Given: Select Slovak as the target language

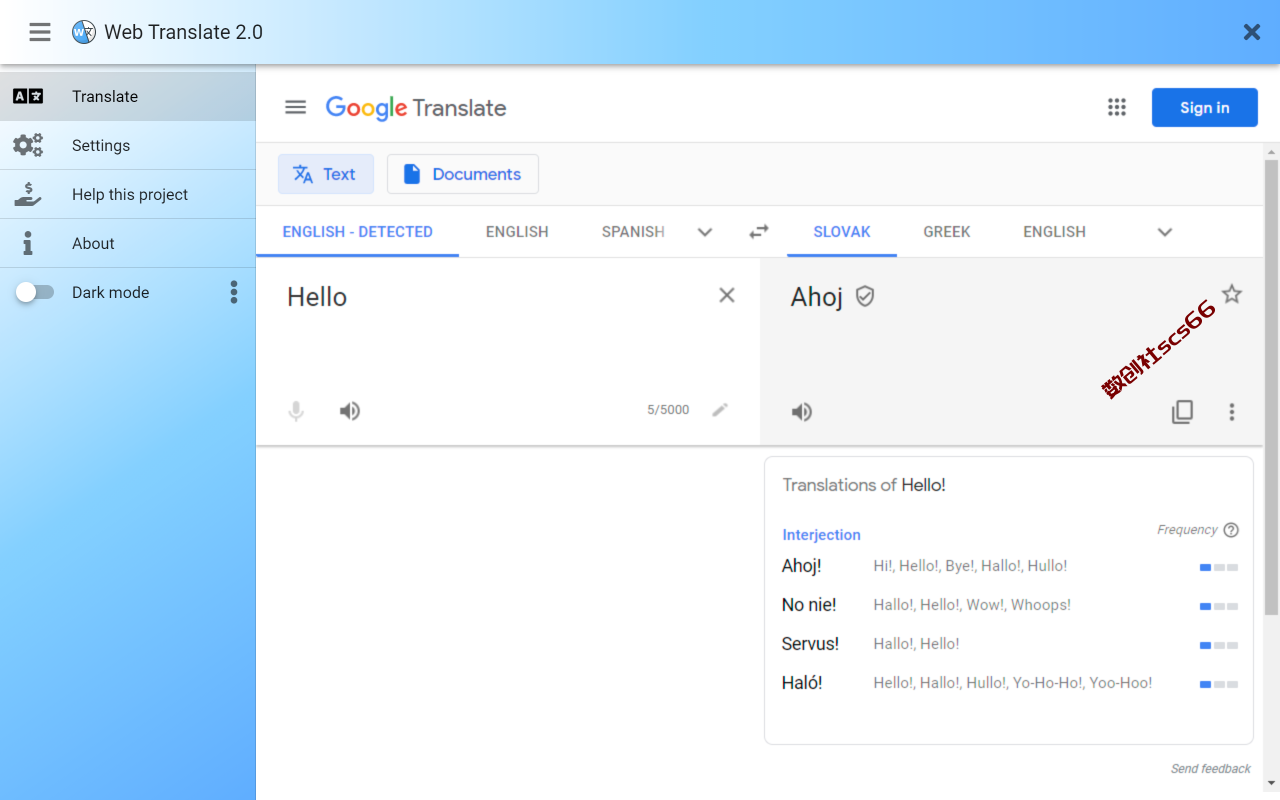Looking at the screenshot, I should pos(842,232).
